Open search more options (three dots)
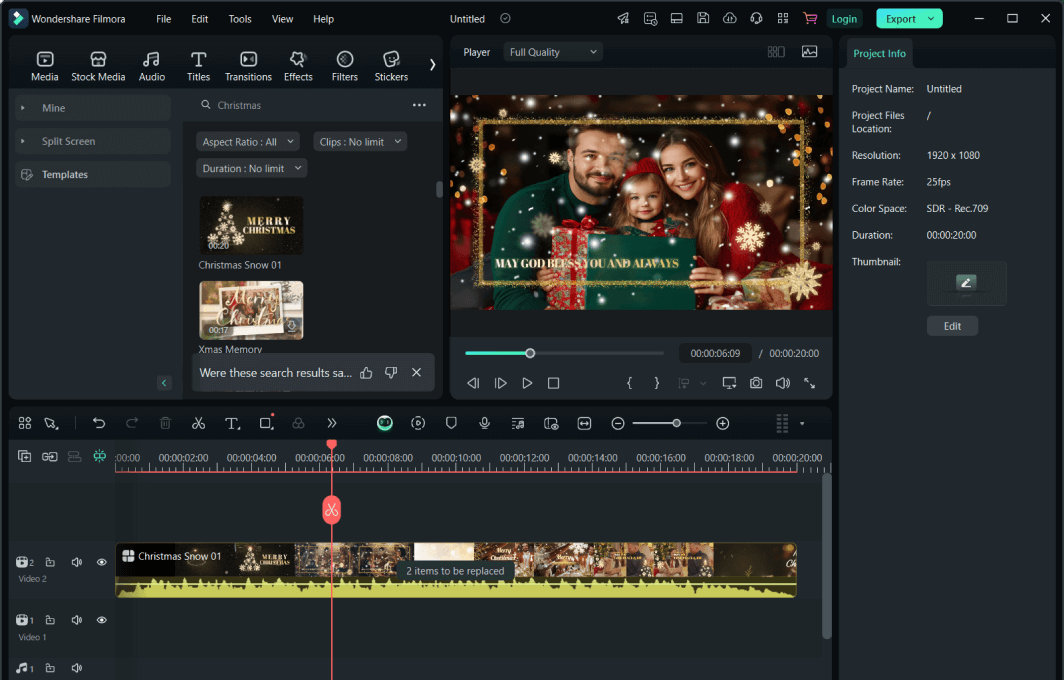This screenshot has width=1064, height=680. [419, 105]
